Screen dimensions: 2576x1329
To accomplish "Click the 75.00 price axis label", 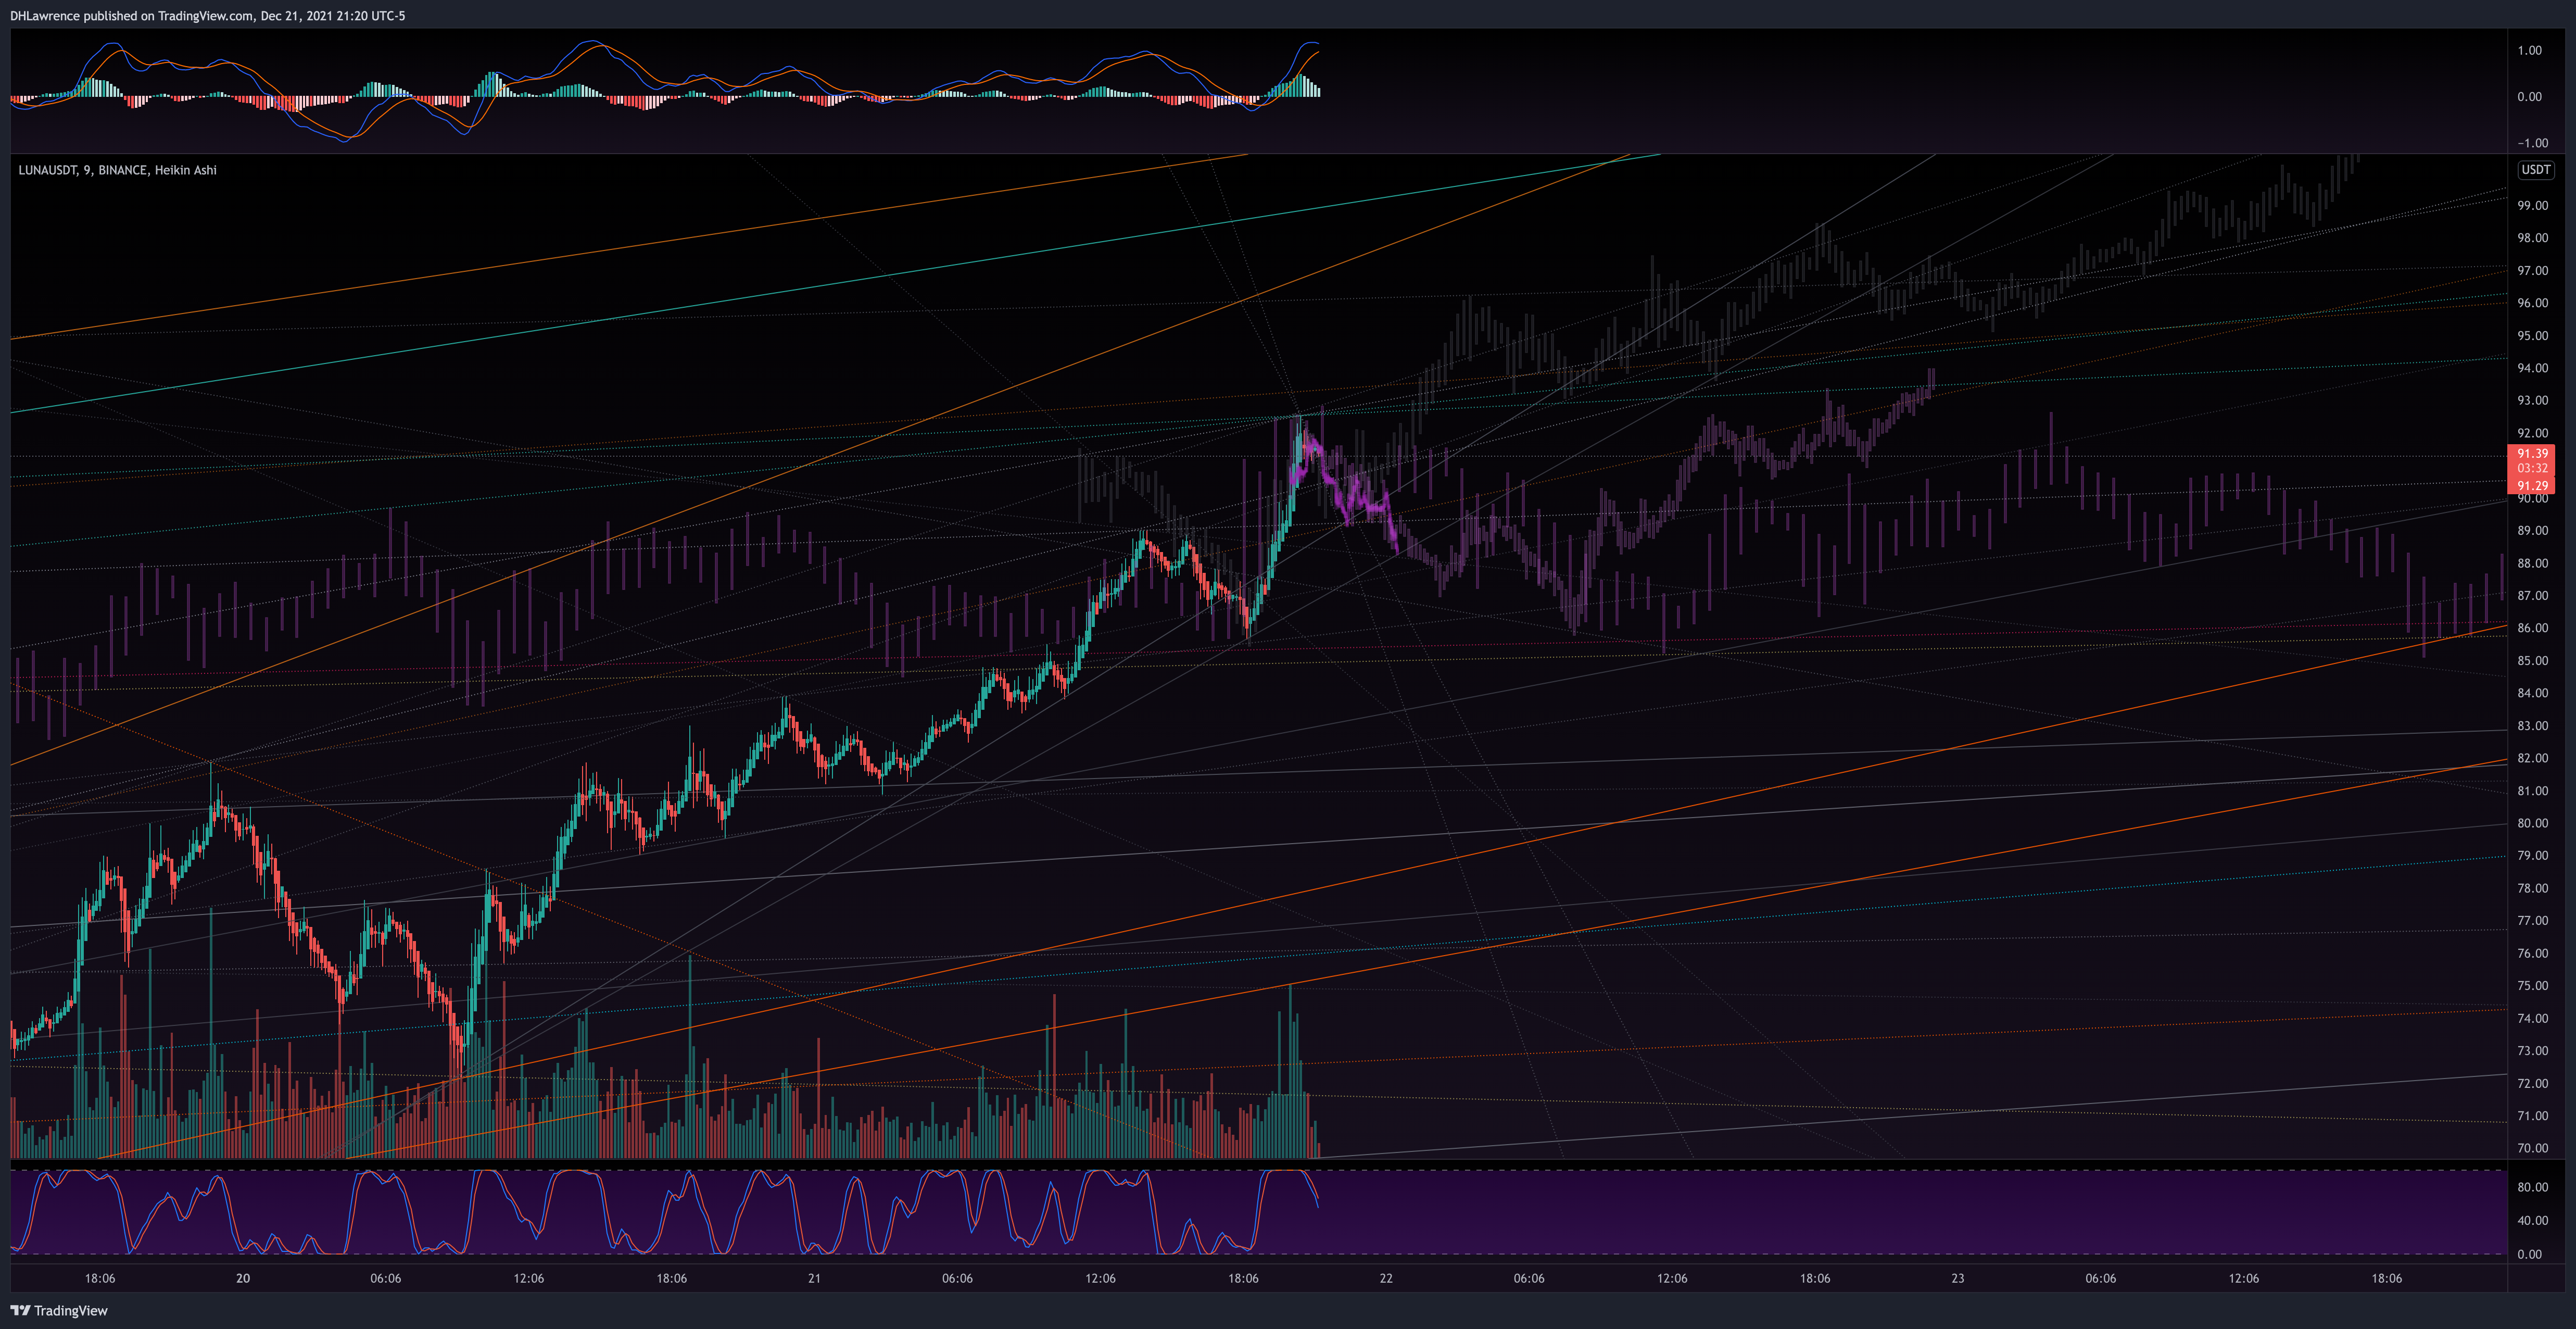I will pos(2532,985).
